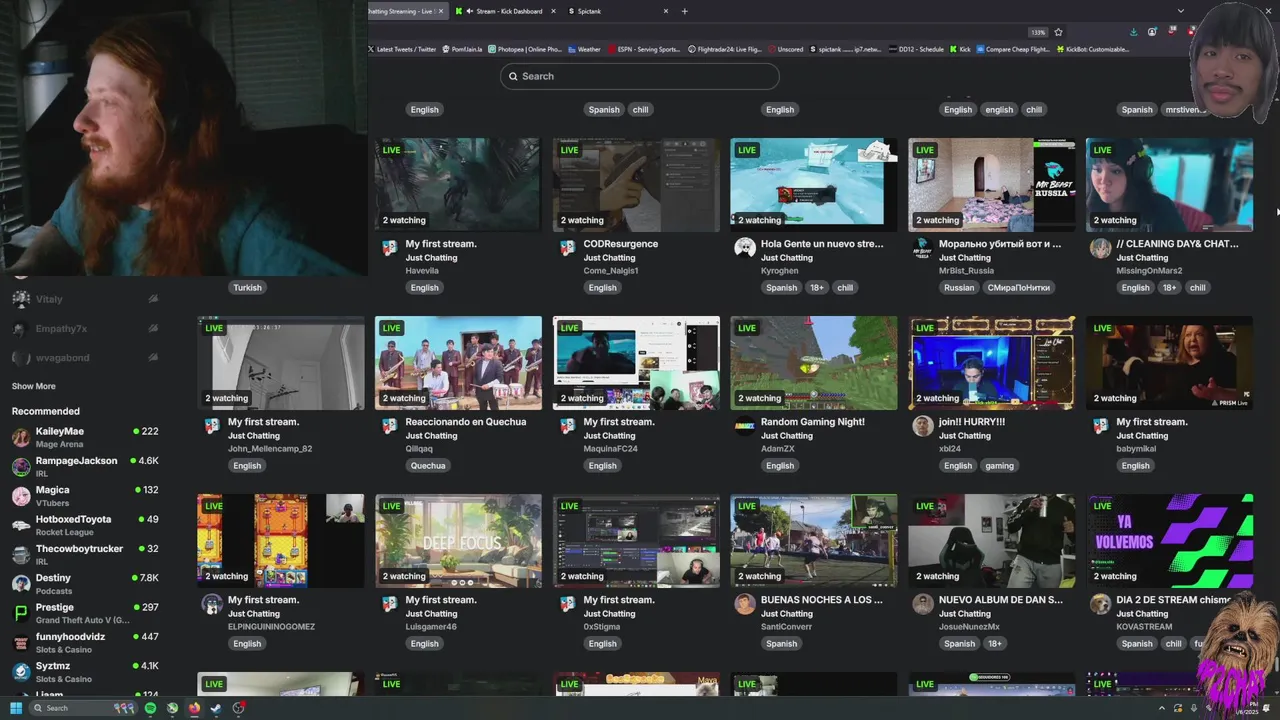This screenshot has height=720, width=1280.
Task: Select the Russian tag under MrBist_Russia
Action: pyautogui.click(x=958, y=287)
